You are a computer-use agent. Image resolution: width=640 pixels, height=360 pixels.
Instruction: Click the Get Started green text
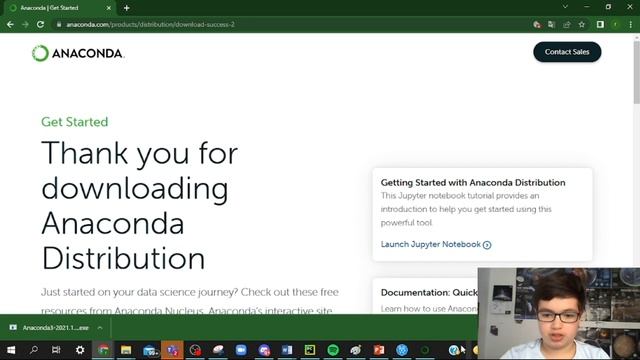tap(75, 122)
